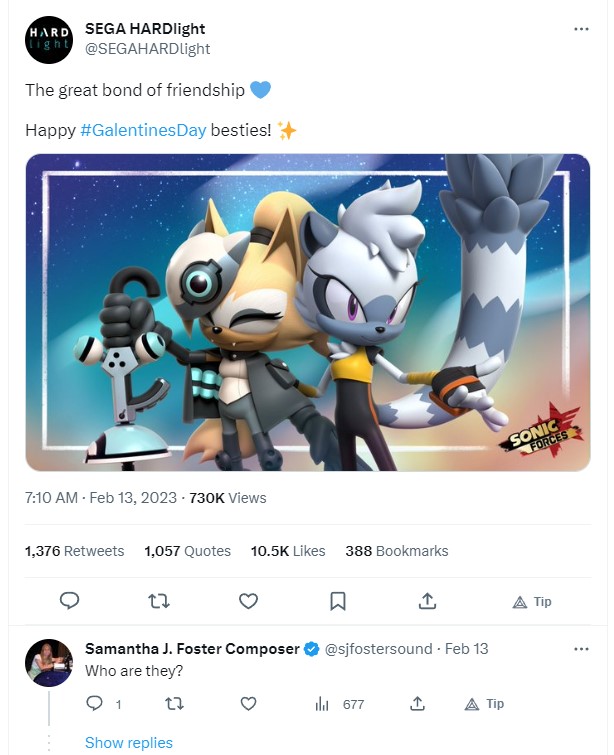Share the main tweet via upload icon
The height and width of the screenshot is (755, 614).
[427, 600]
